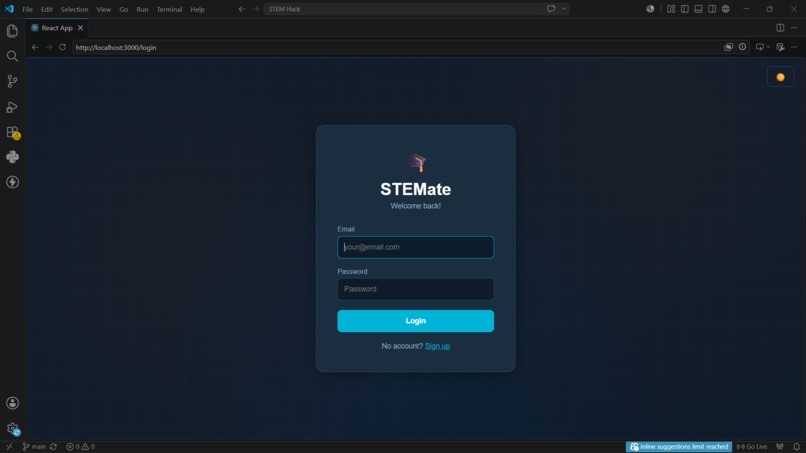Click the open-in-window icon in URL bar
806x453 pixels.
pos(728,47)
